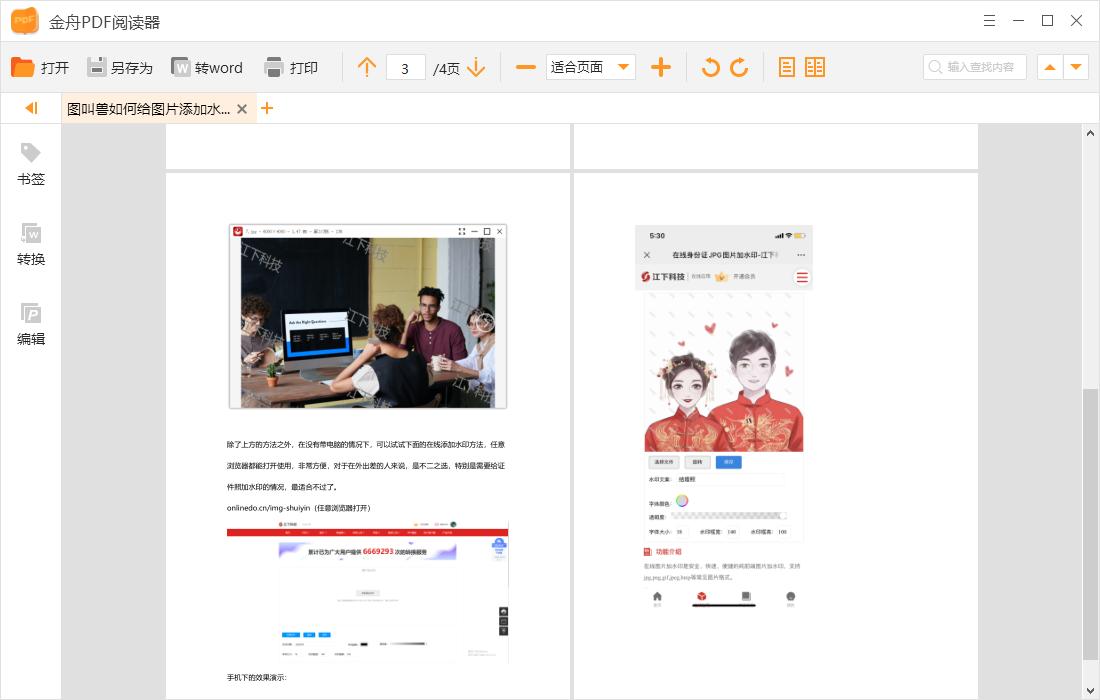
Task: Open a new tab with the plus button
Action: 267,108
